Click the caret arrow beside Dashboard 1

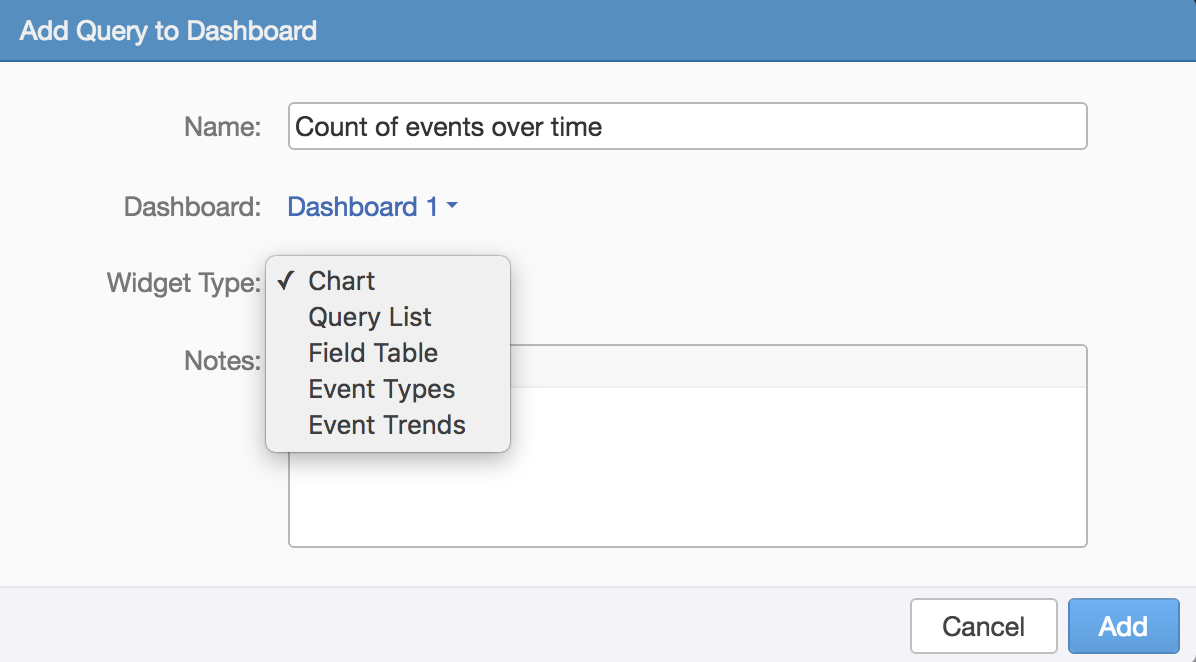[452, 207]
